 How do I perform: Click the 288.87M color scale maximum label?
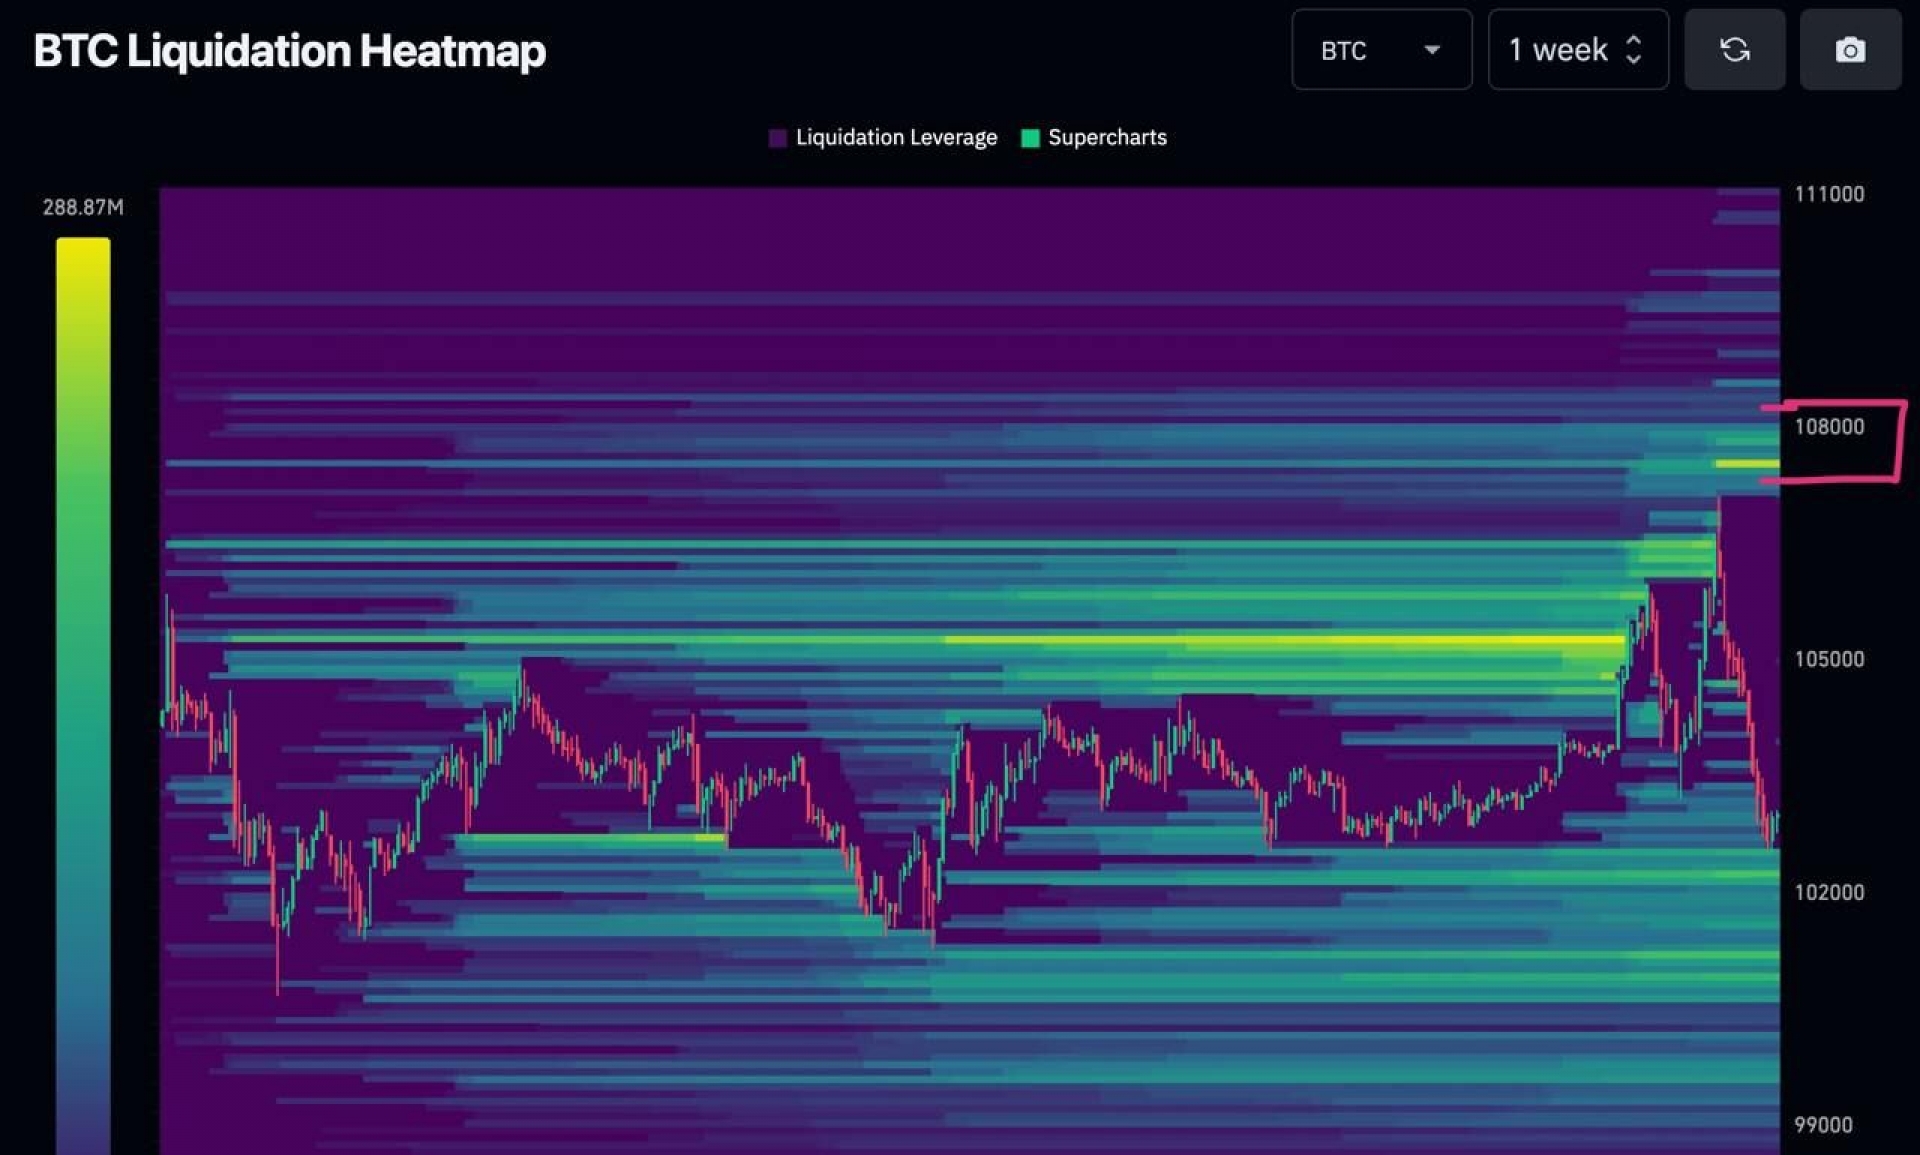click(83, 207)
